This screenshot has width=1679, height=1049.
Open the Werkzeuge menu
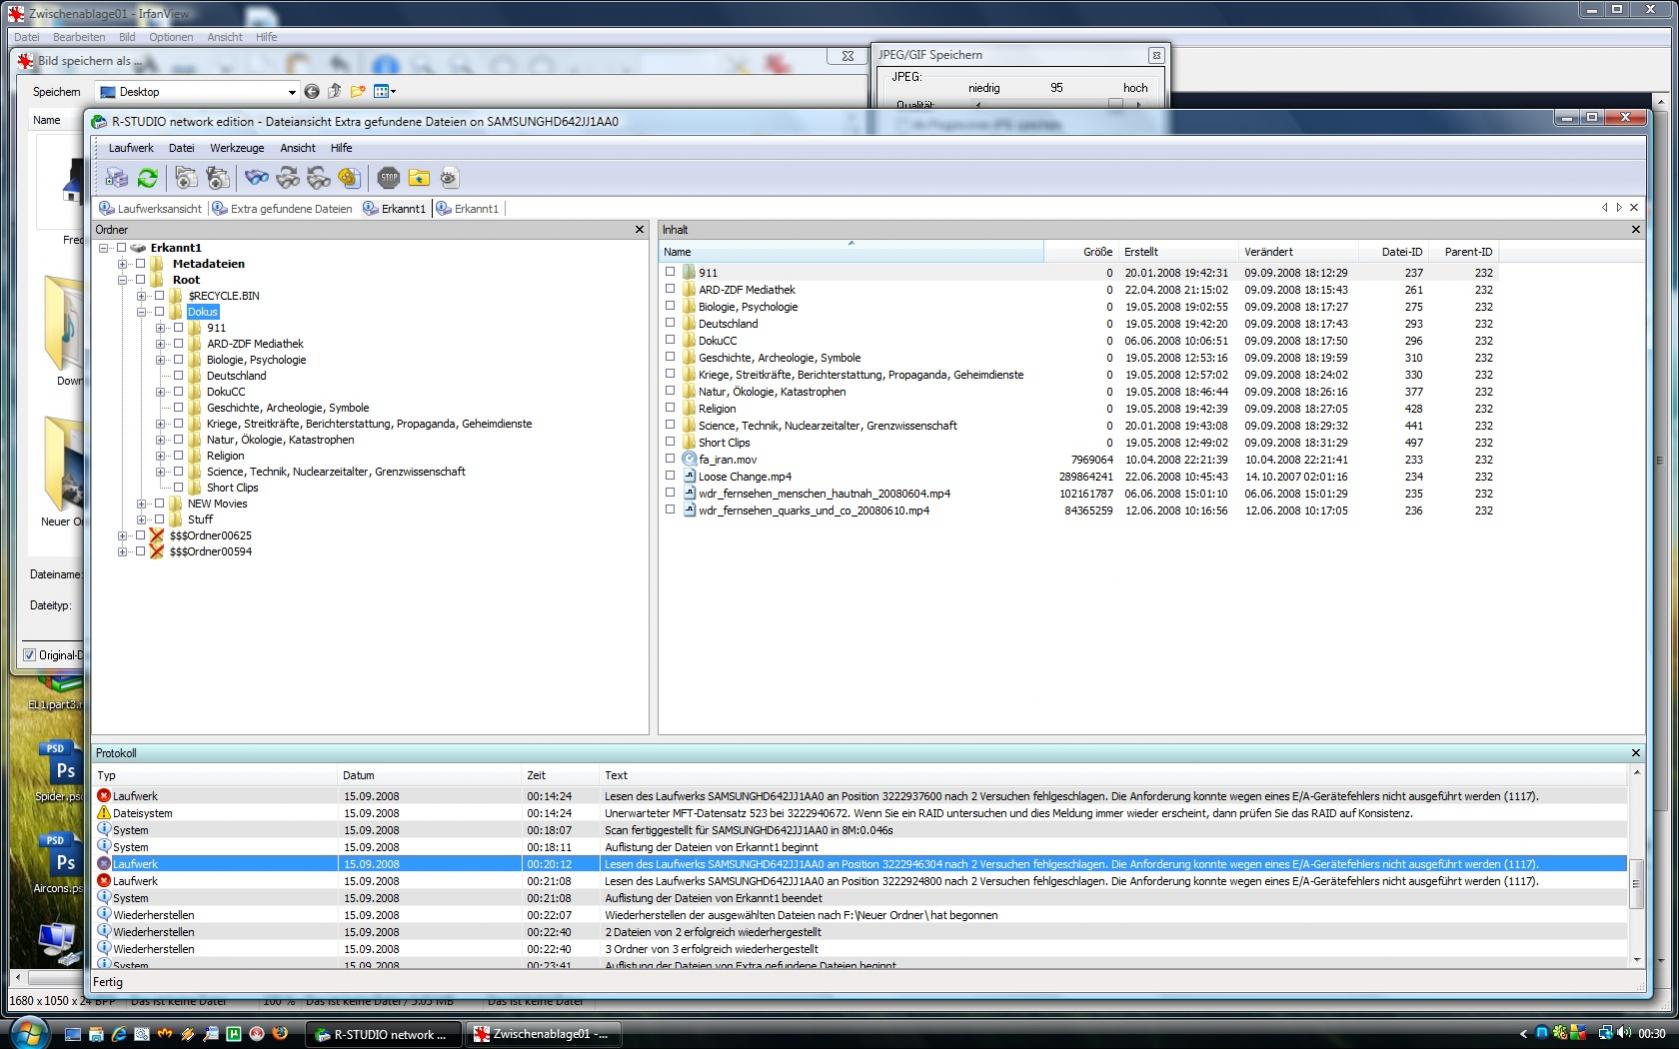(x=237, y=148)
